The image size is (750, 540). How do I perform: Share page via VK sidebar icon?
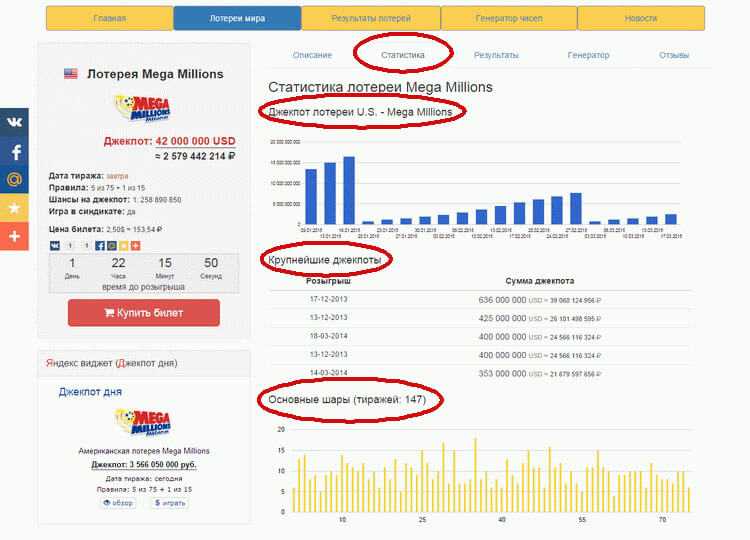pyautogui.click(x=14, y=122)
